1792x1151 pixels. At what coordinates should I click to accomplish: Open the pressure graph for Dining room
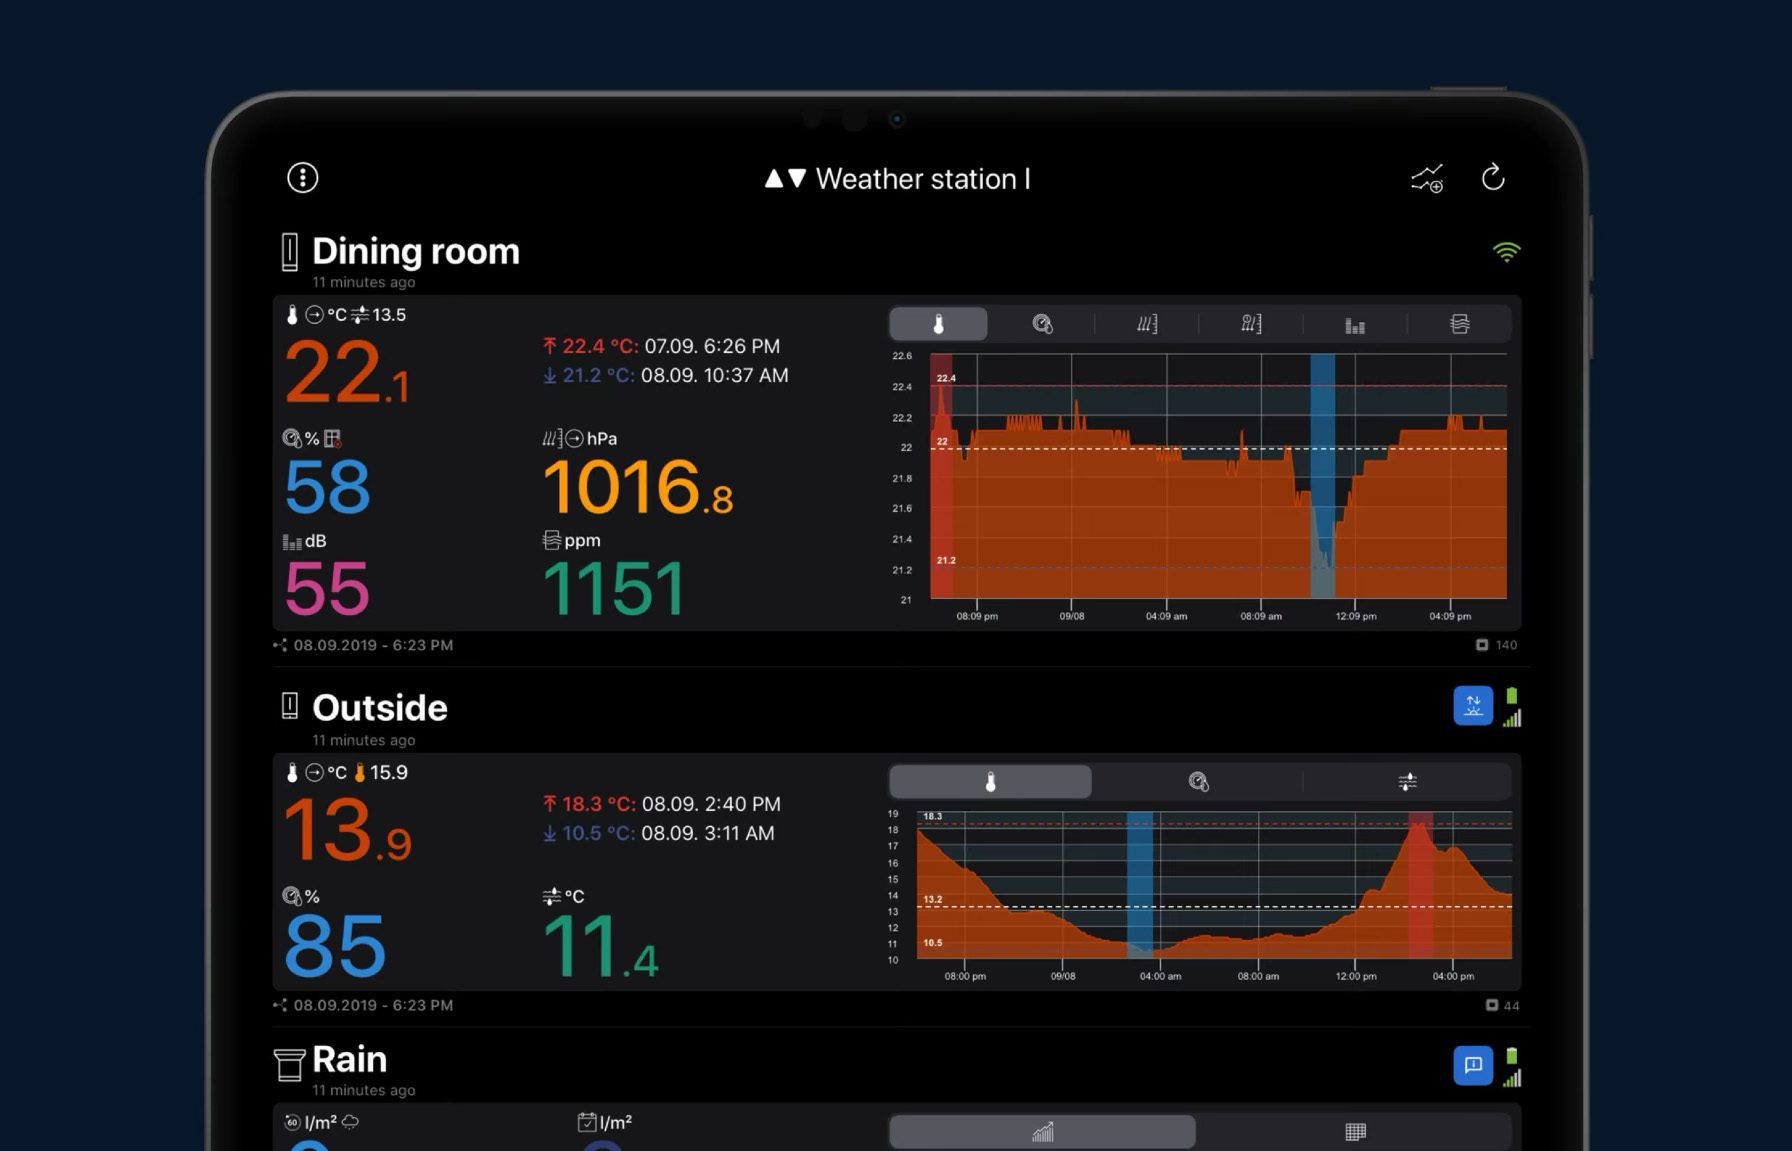[1146, 323]
